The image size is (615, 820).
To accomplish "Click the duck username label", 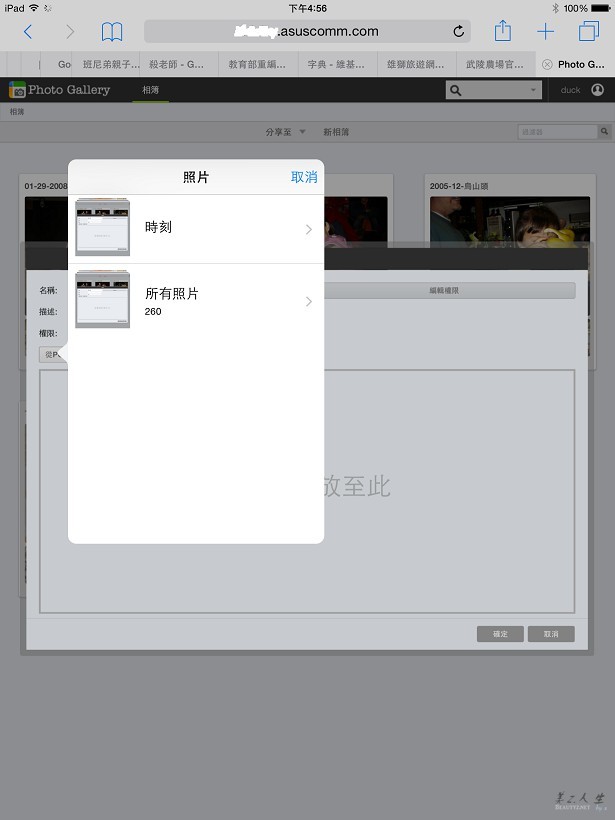I will click(570, 90).
